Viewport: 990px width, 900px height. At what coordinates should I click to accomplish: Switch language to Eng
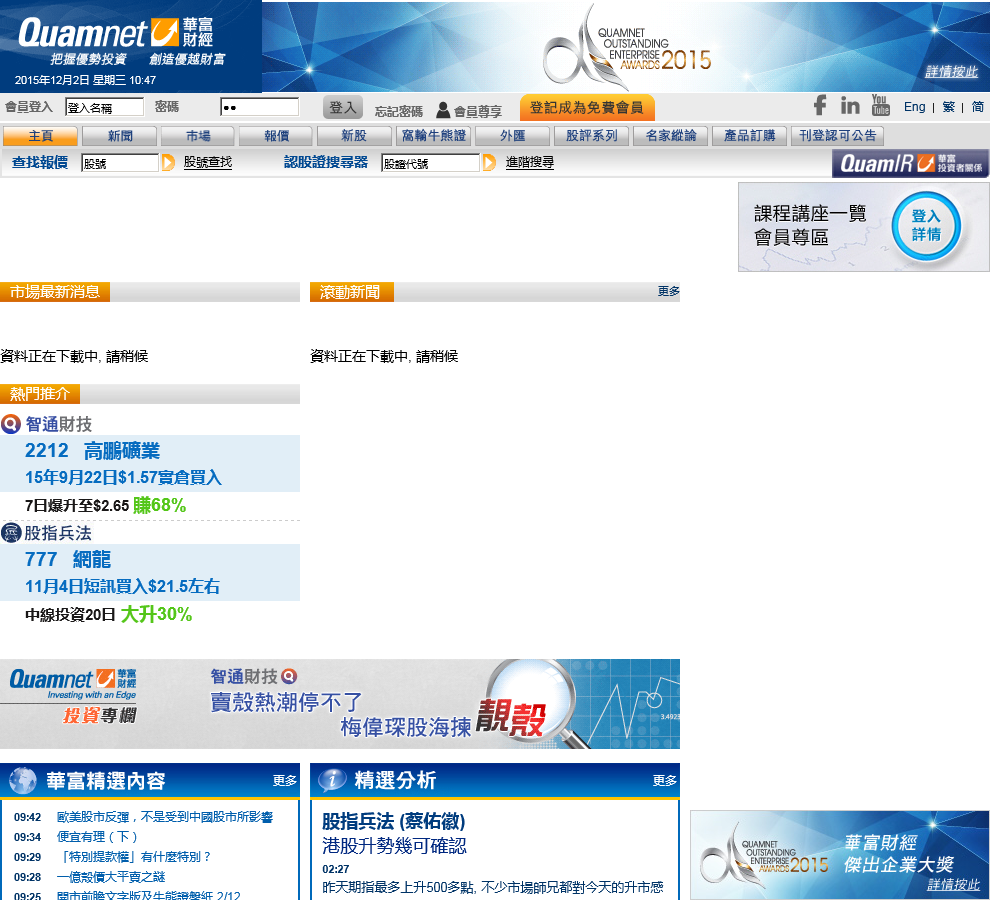coord(914,107)
